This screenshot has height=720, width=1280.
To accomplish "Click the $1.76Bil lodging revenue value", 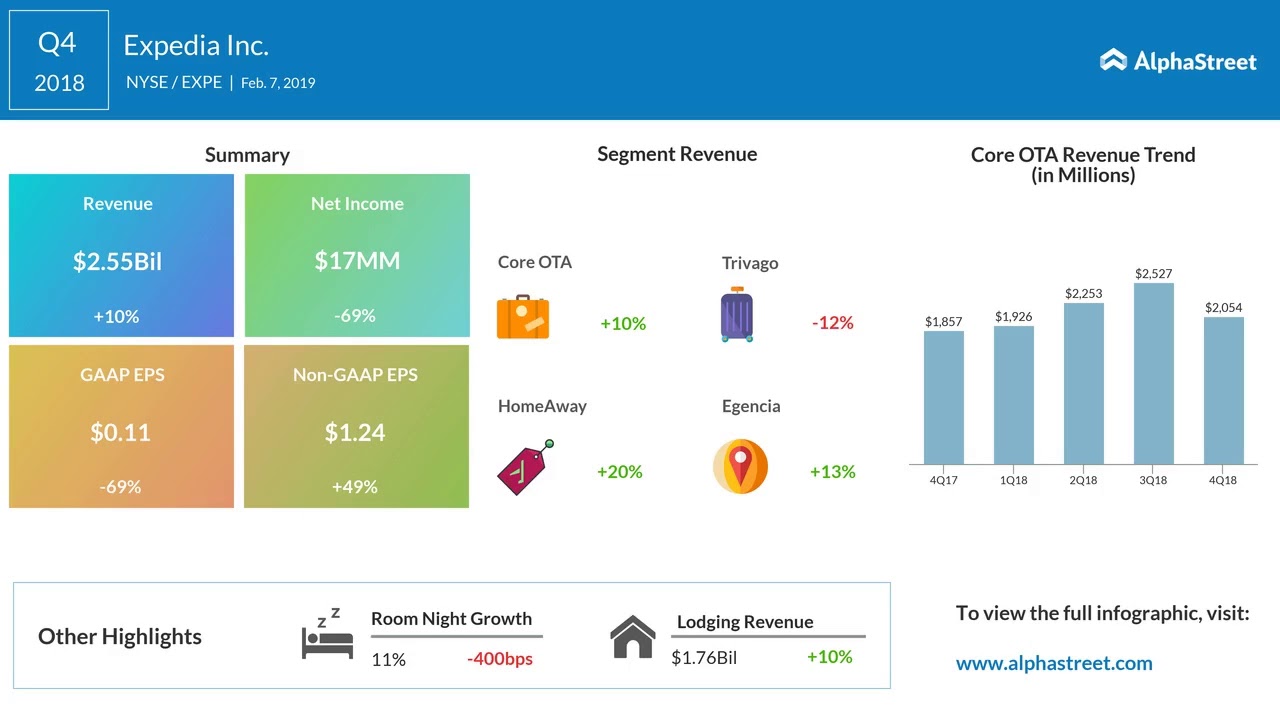I will pyautogui.click(x=704, y=658).
